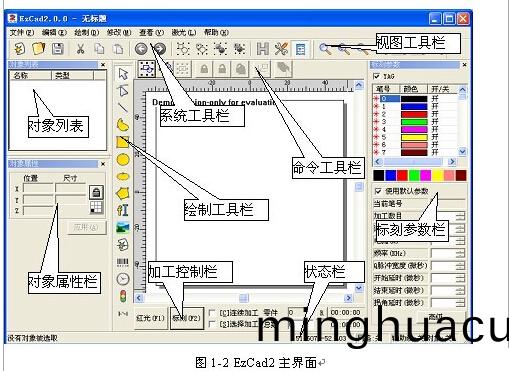Enable the [S] mark selected checkbox

(212, 324)
